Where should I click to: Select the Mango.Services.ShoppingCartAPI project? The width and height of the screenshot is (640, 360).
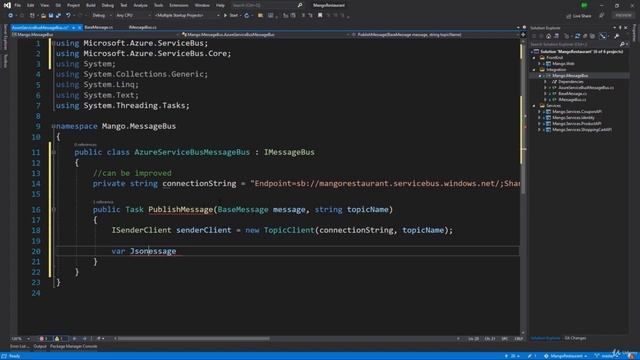(x=582, y=130)
